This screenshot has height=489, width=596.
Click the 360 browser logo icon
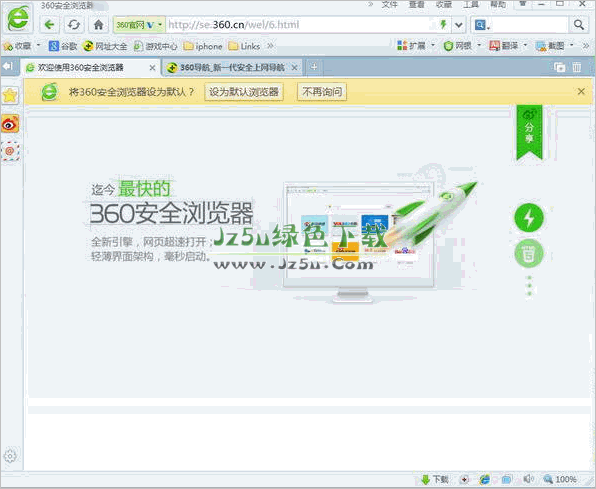[18, 18]
